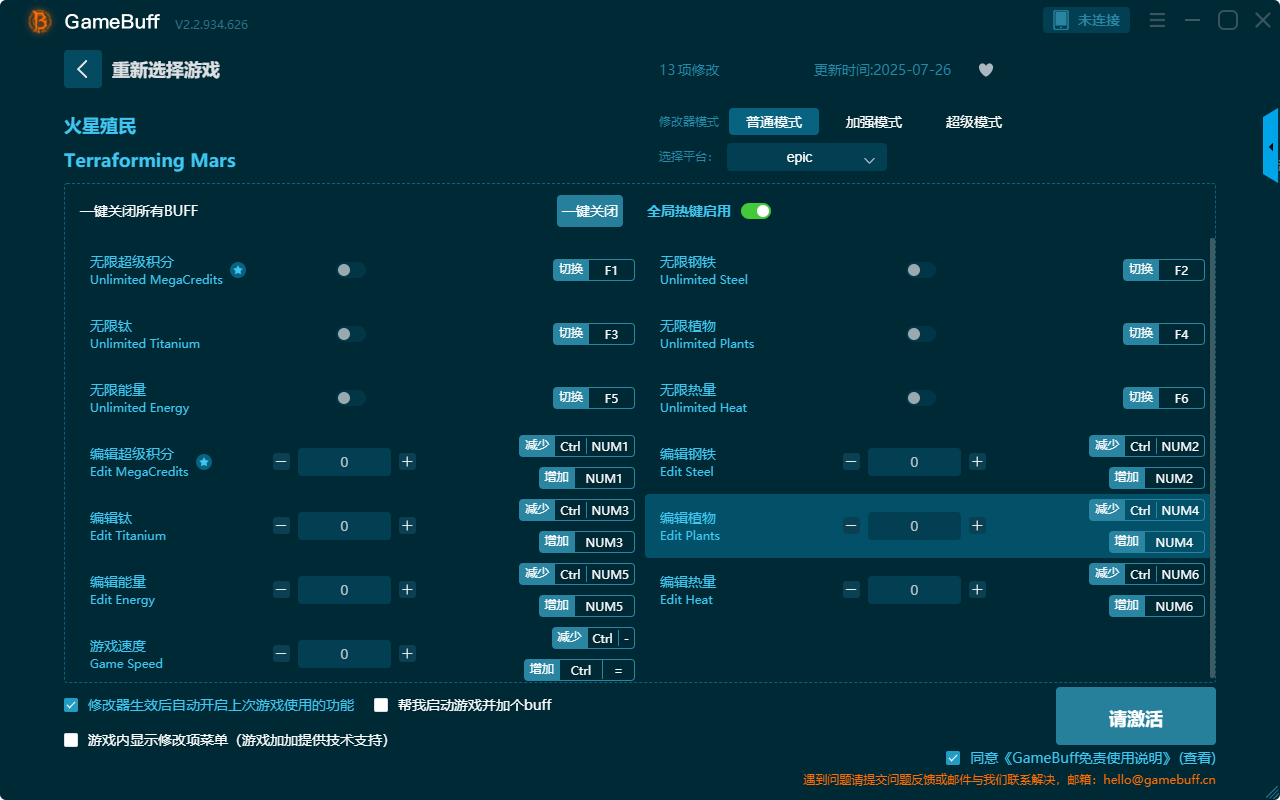
Task: Click the 一键关闭 button
Action: point(590,211)
